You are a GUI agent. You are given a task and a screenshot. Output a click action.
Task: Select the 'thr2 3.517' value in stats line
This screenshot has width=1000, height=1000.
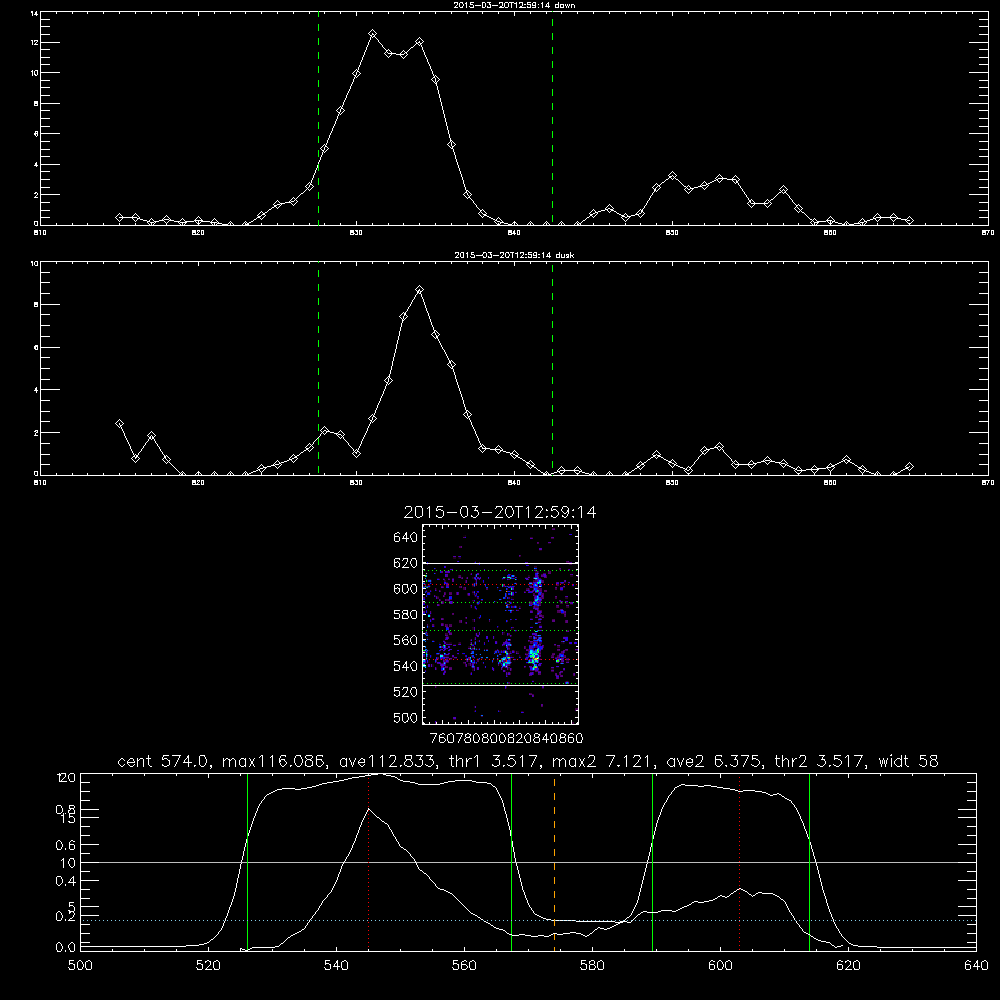819,761
